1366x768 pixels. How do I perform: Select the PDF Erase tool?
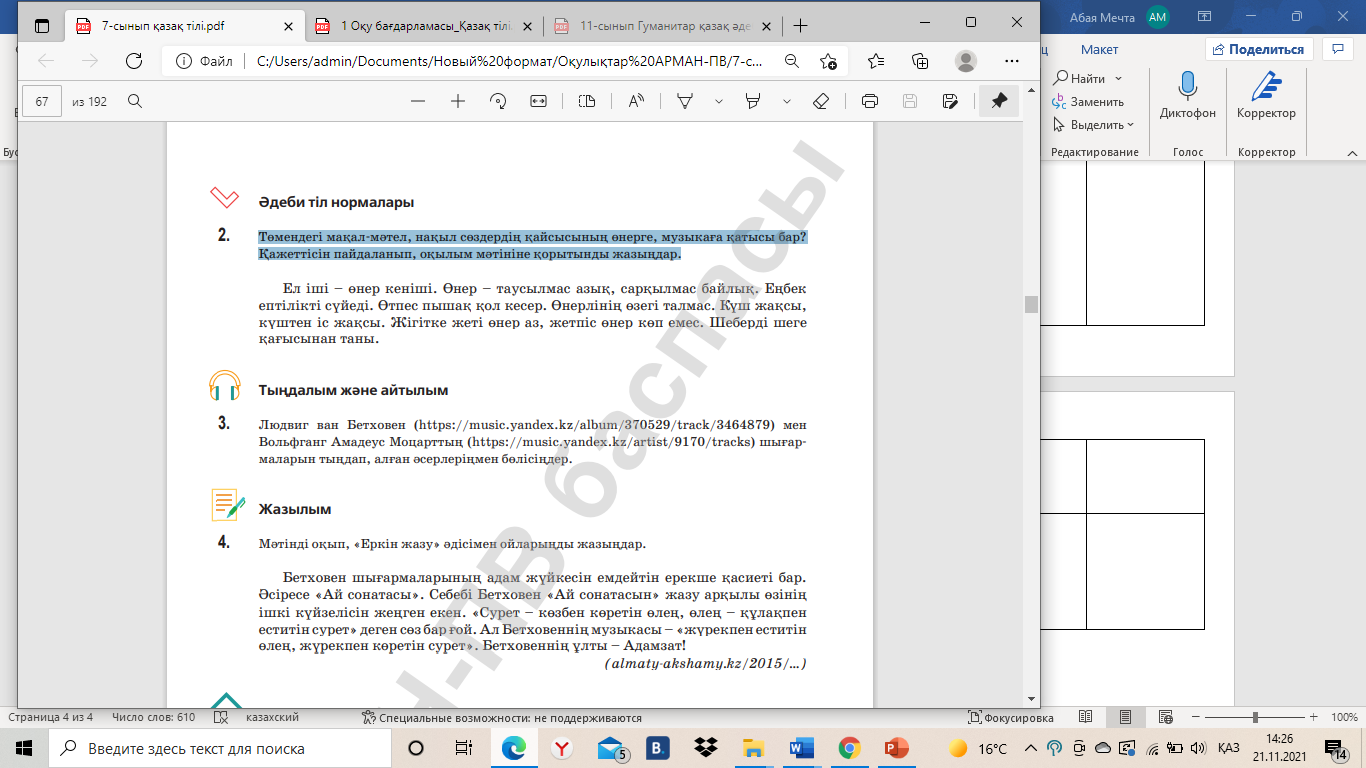(x=821, y=101)
